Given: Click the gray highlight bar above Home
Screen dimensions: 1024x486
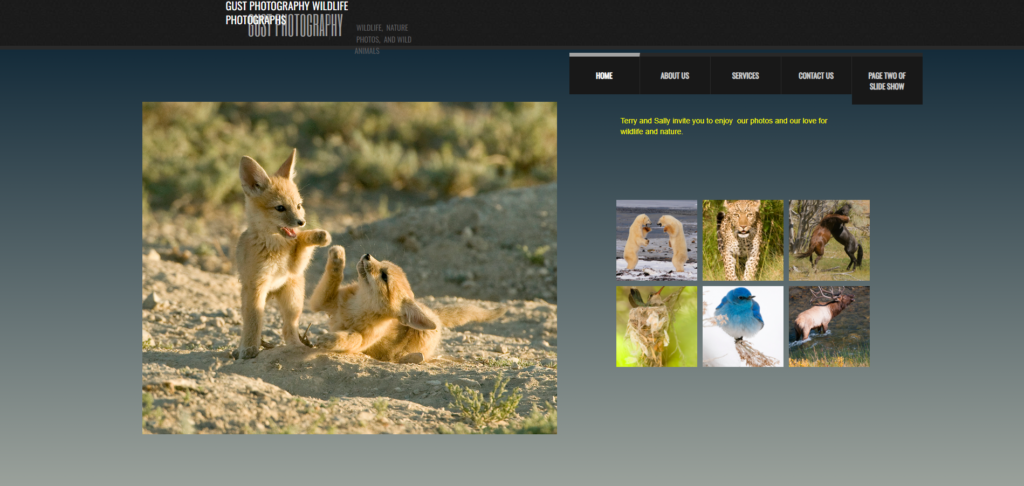Looking at the screenshot, I should [x=604, y=54].
